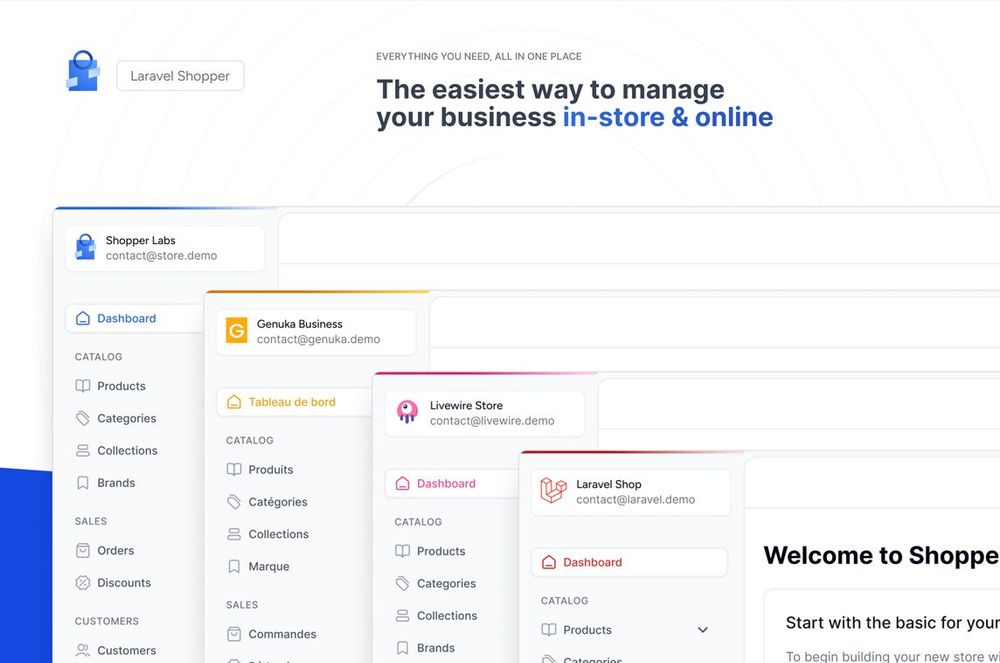
Task: Click the 'EVERYTHING YOU NEED, ALL IN ONE PLACE' tagline
Action: [x=478, y=56]
